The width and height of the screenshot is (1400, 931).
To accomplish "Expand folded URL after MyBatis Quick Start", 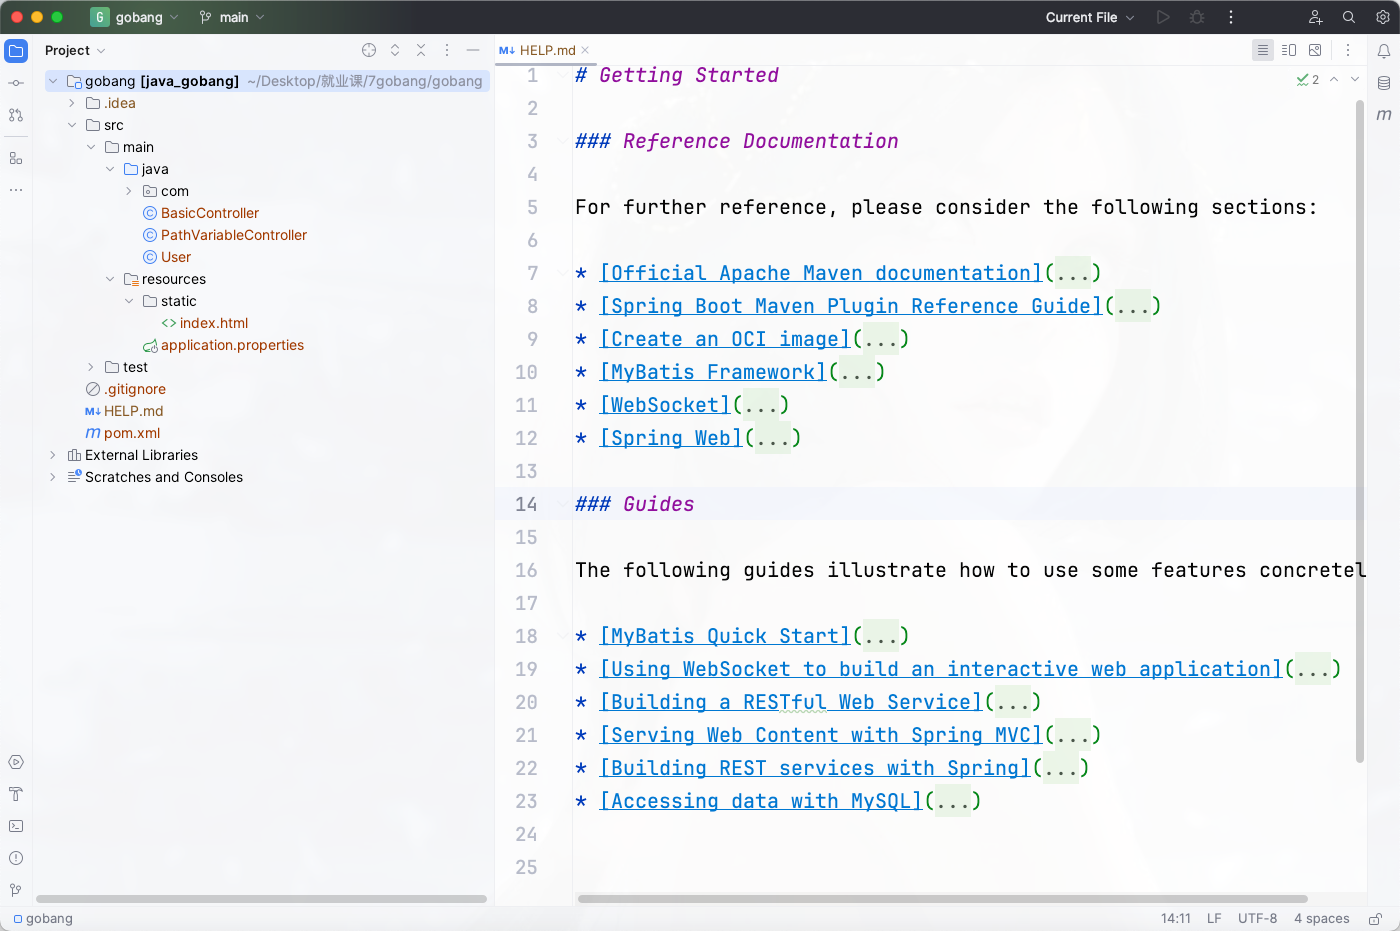I will pyautogui.click(x=881, y=636).
